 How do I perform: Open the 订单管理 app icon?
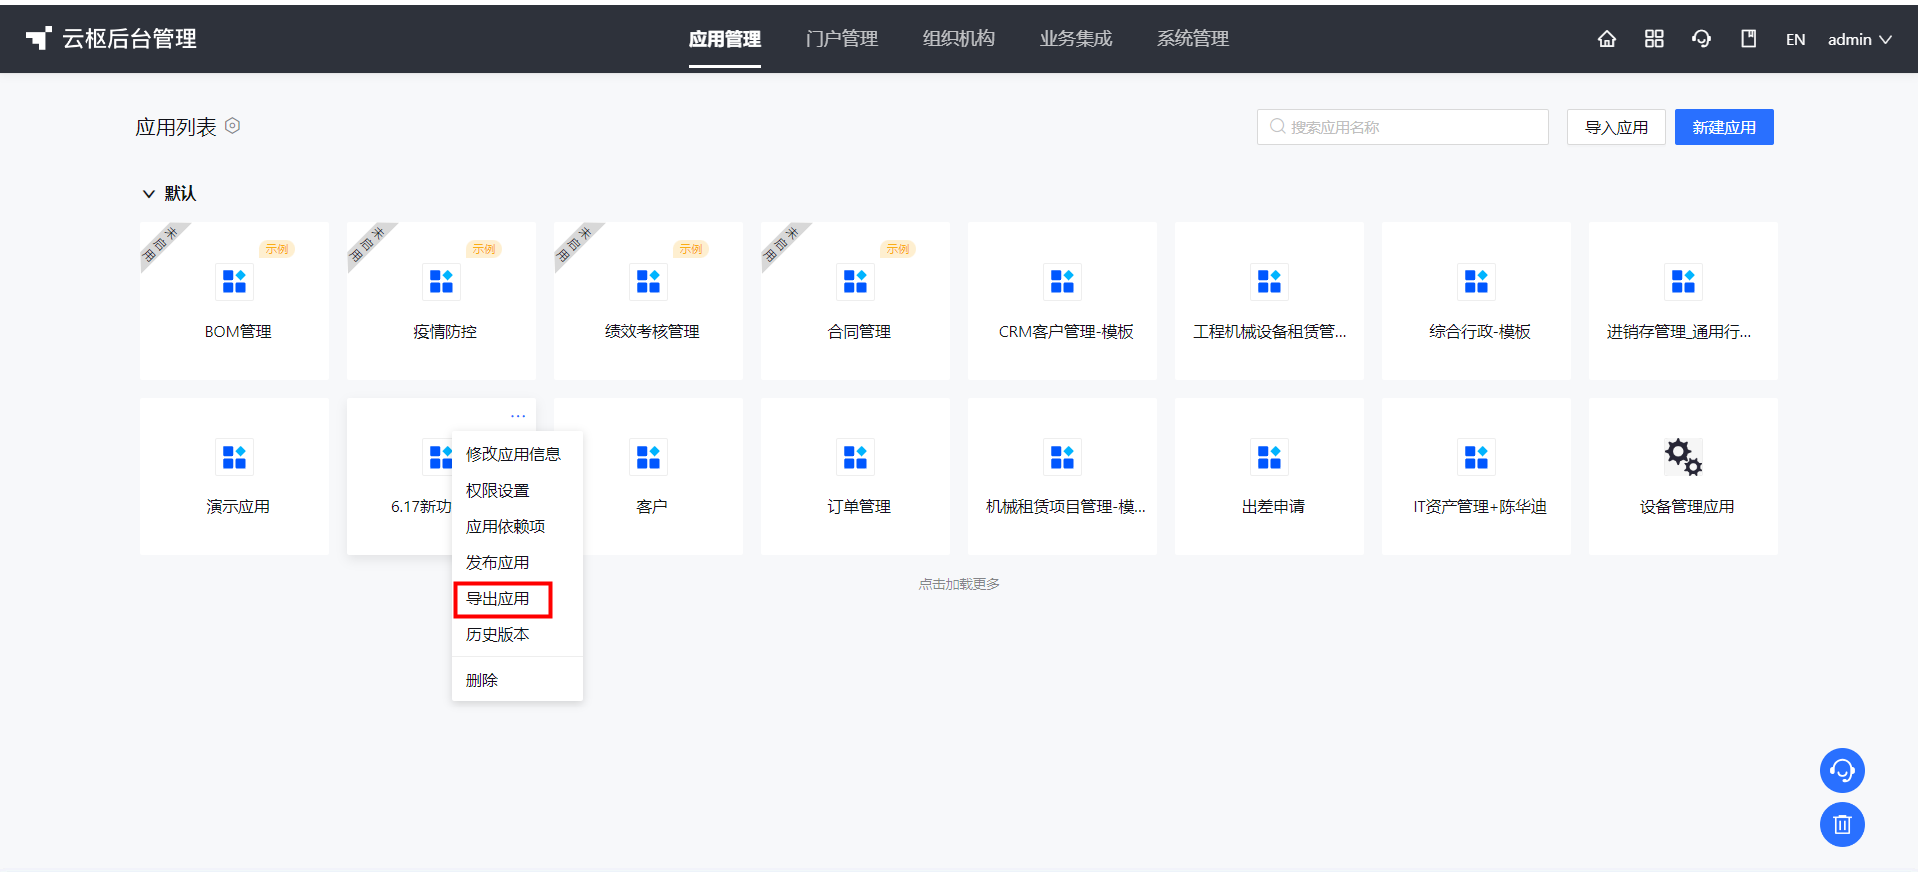point(855,457)
